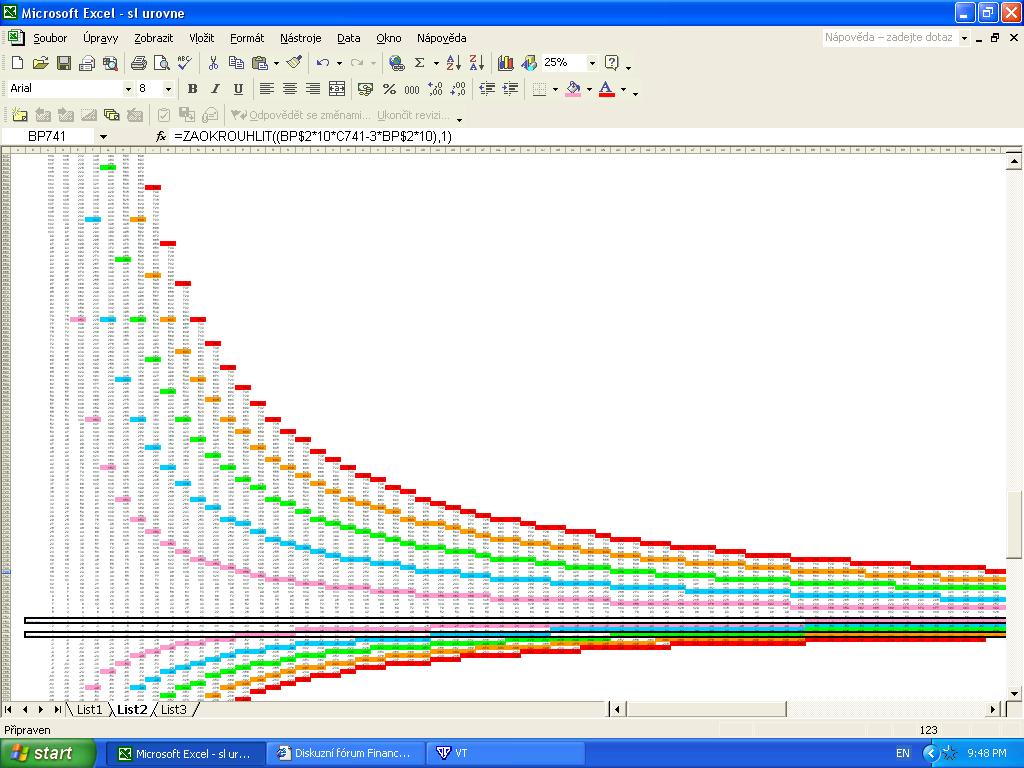The image size is (1024, 768).
Task: Open the Formát menu
Action: coord(247,38)
